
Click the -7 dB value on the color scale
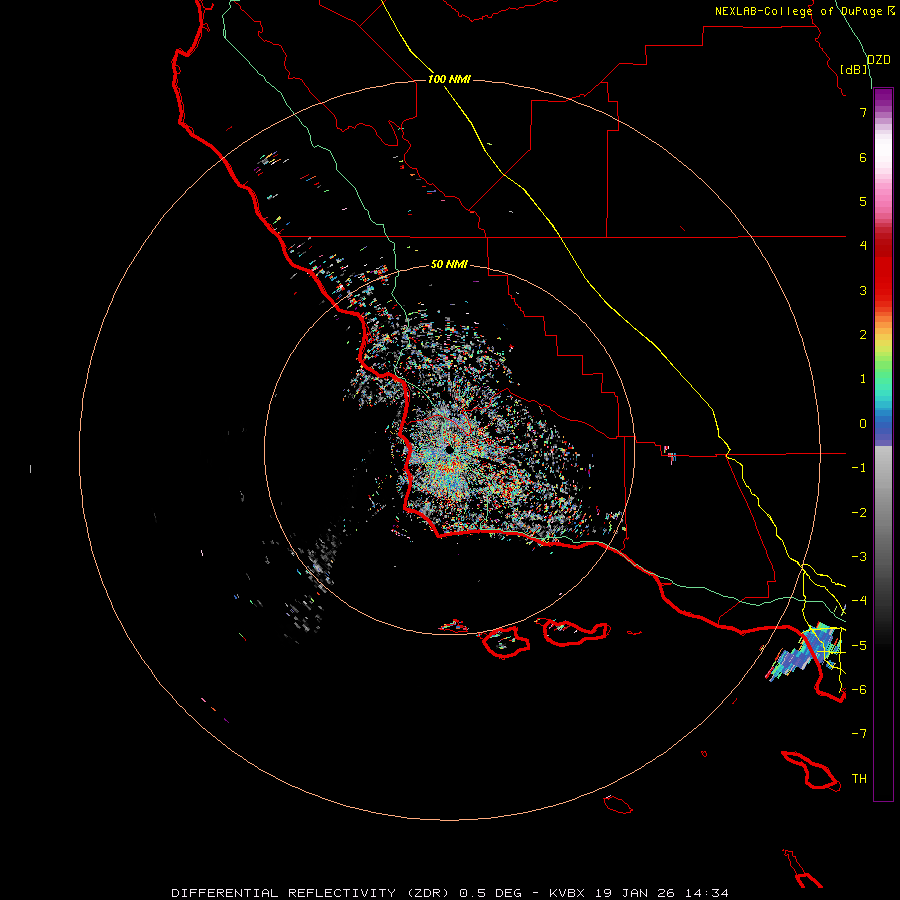[x=859, y=734]
